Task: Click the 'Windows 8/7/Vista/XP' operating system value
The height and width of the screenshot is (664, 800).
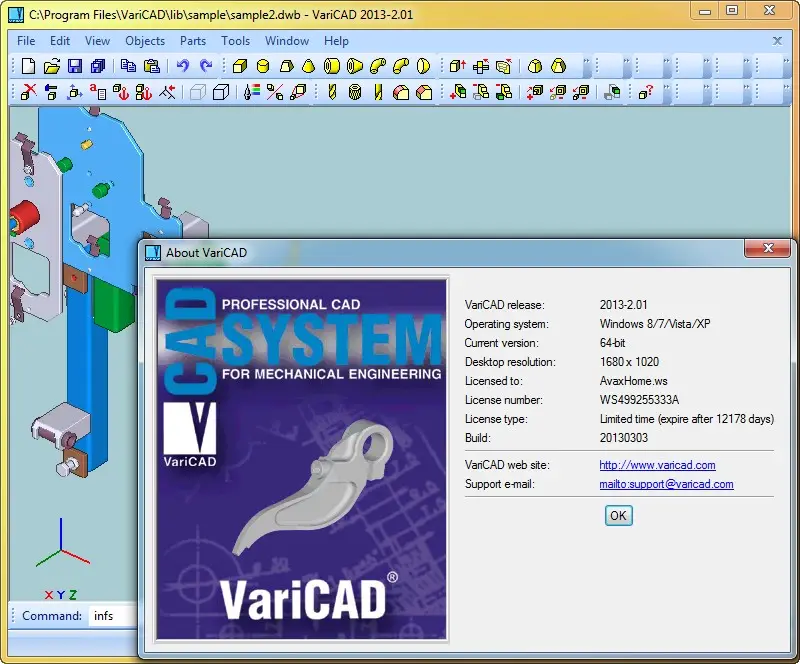Action: pyautogui.click(x=655, y=324)
